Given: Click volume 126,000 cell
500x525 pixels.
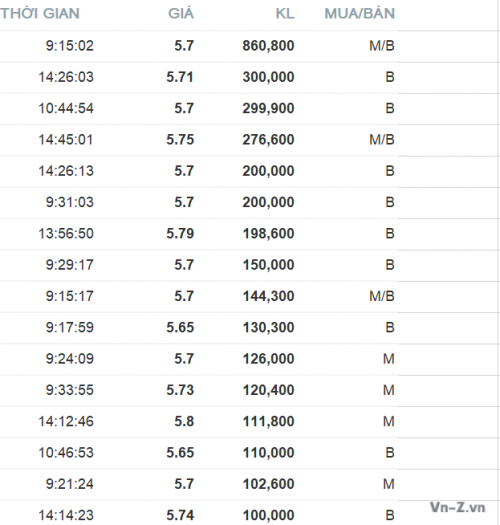Looking at the screenshot, I should [x=268, y=359].
